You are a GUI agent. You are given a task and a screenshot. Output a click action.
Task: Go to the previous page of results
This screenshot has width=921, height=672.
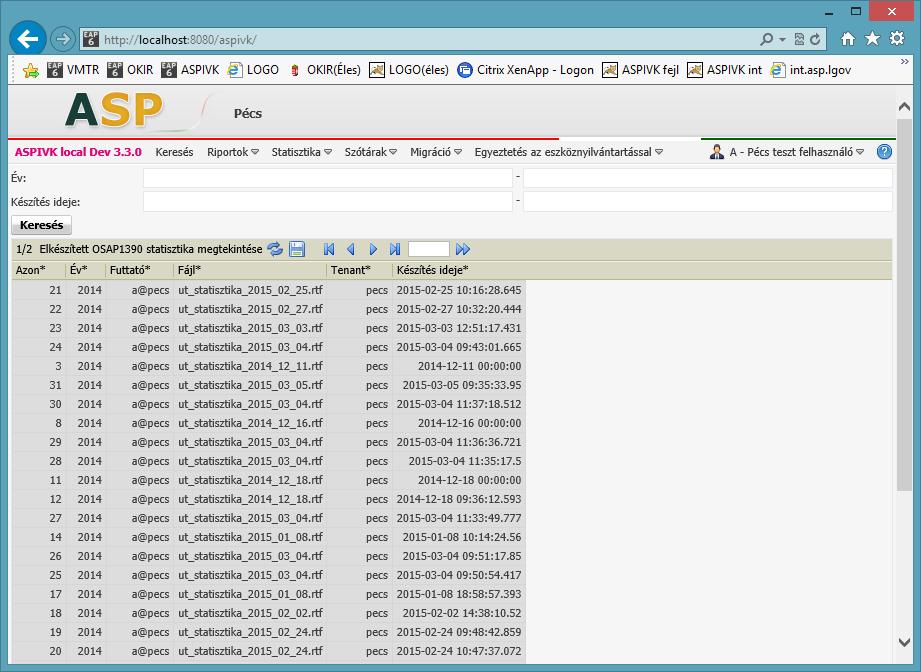[x=351, y=249]
